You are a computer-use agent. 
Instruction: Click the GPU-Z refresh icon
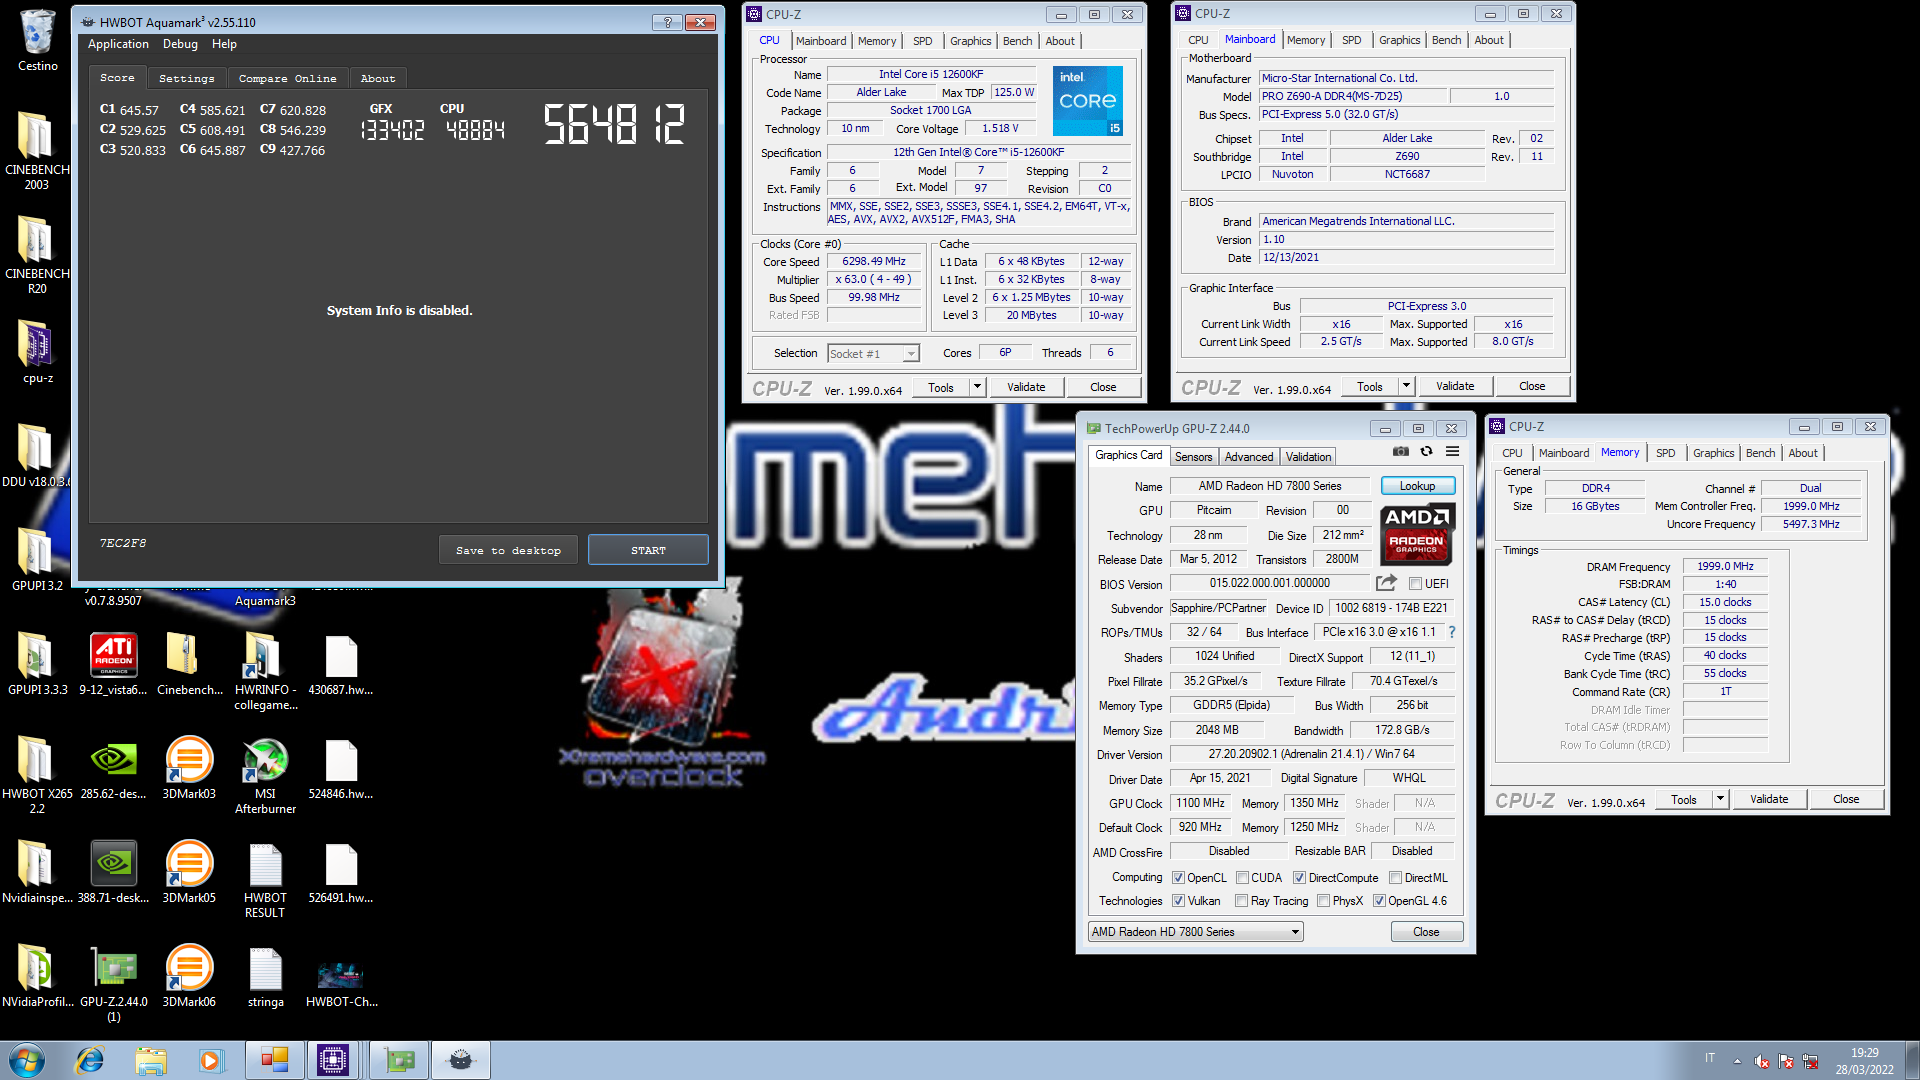[x=1427, y=452]
